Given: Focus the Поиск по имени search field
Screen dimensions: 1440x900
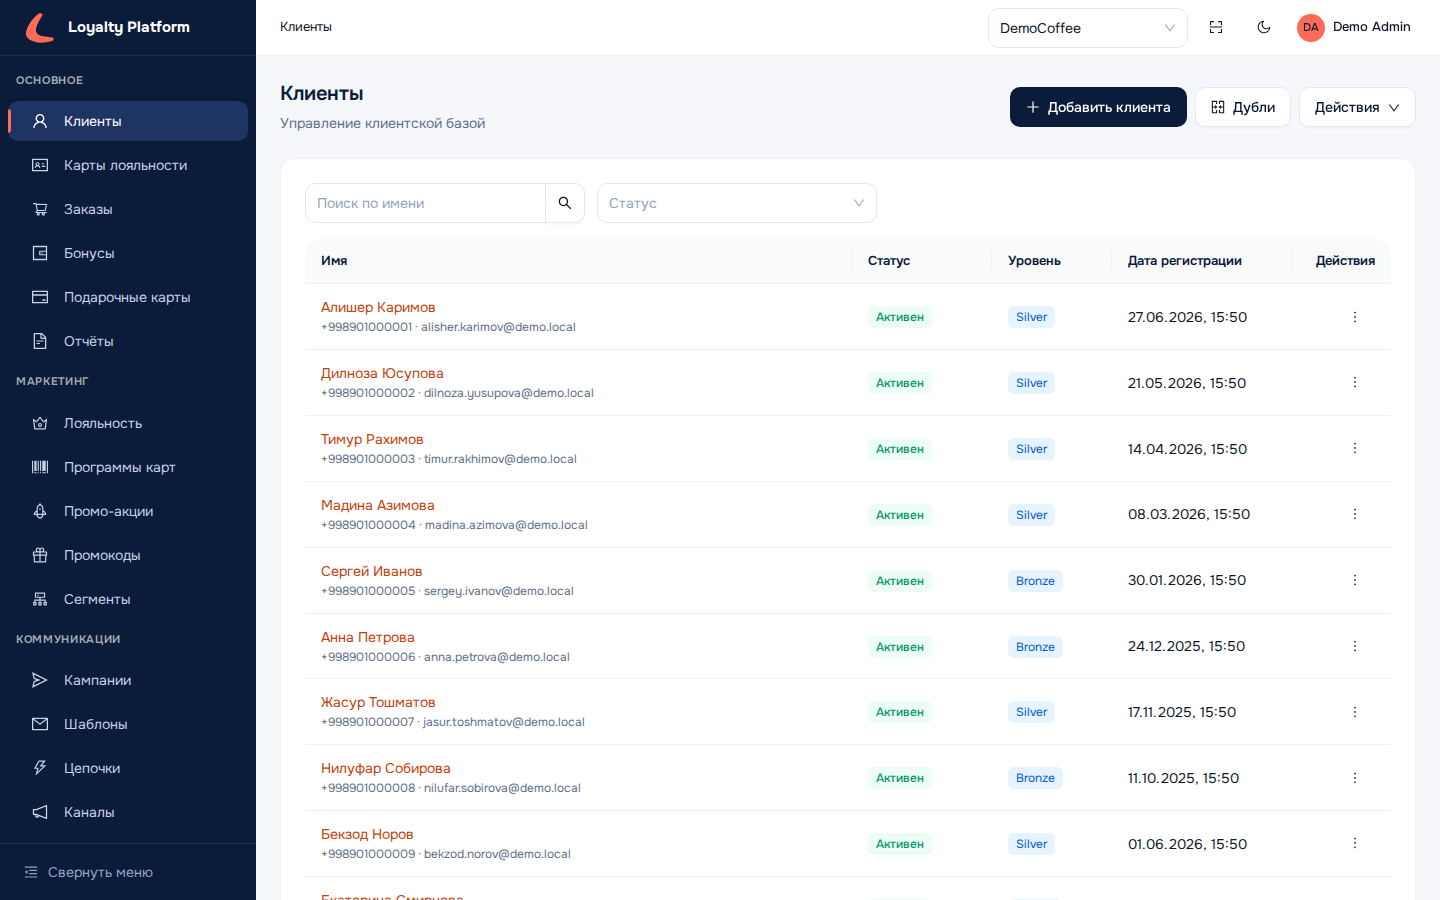Looking at the screenshot, I should pos(425,203).
